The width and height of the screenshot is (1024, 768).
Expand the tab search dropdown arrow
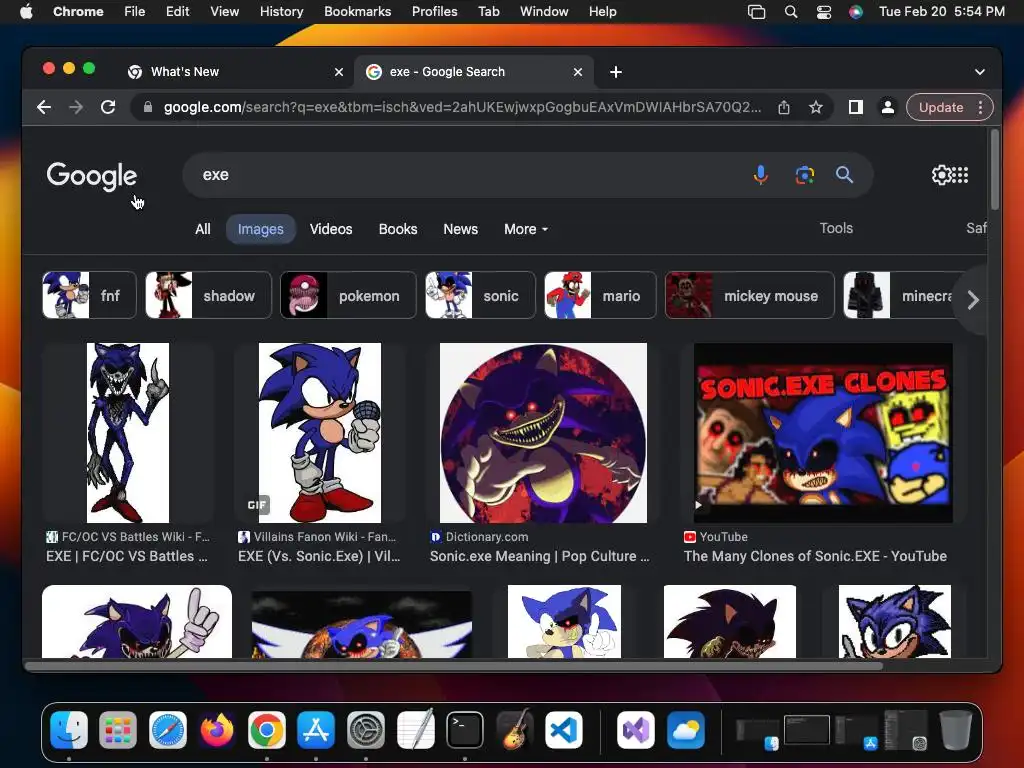(x=980, y=72)
